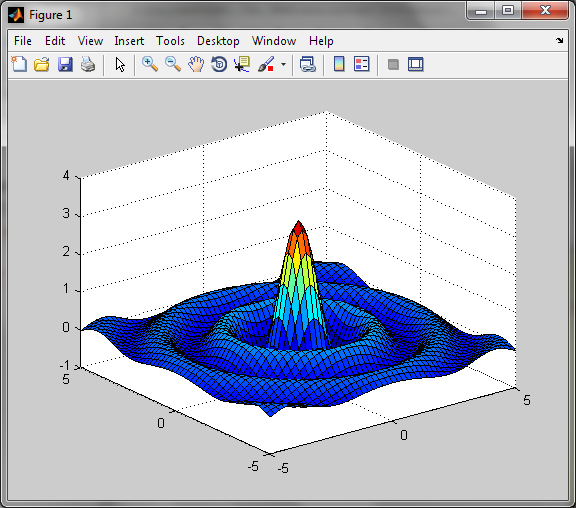Click the New Figure icon

(19, 64)
